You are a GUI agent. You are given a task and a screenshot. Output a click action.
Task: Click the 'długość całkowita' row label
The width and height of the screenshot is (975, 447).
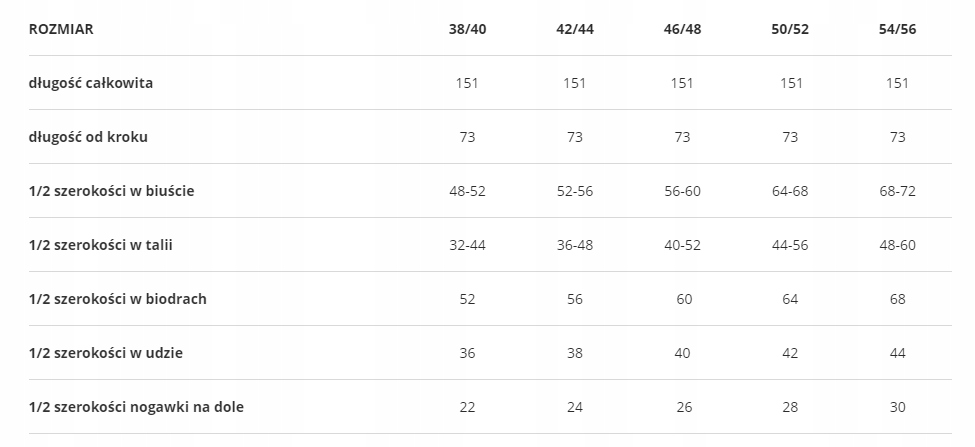click(x=91, y=83)
